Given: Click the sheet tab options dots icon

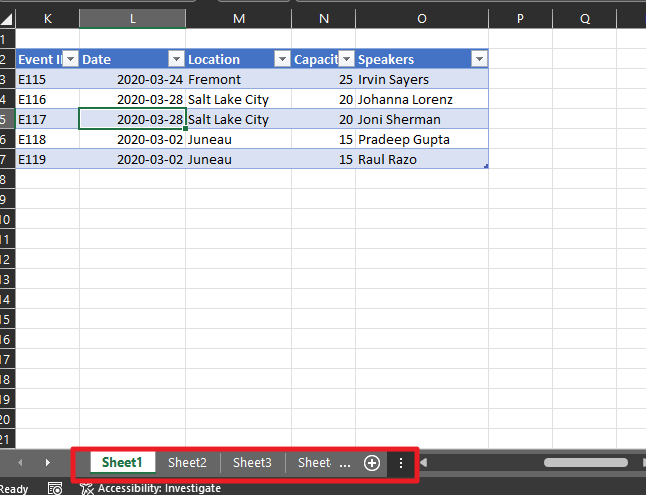Looking at the screenshot, I should [x=401, y=463].
